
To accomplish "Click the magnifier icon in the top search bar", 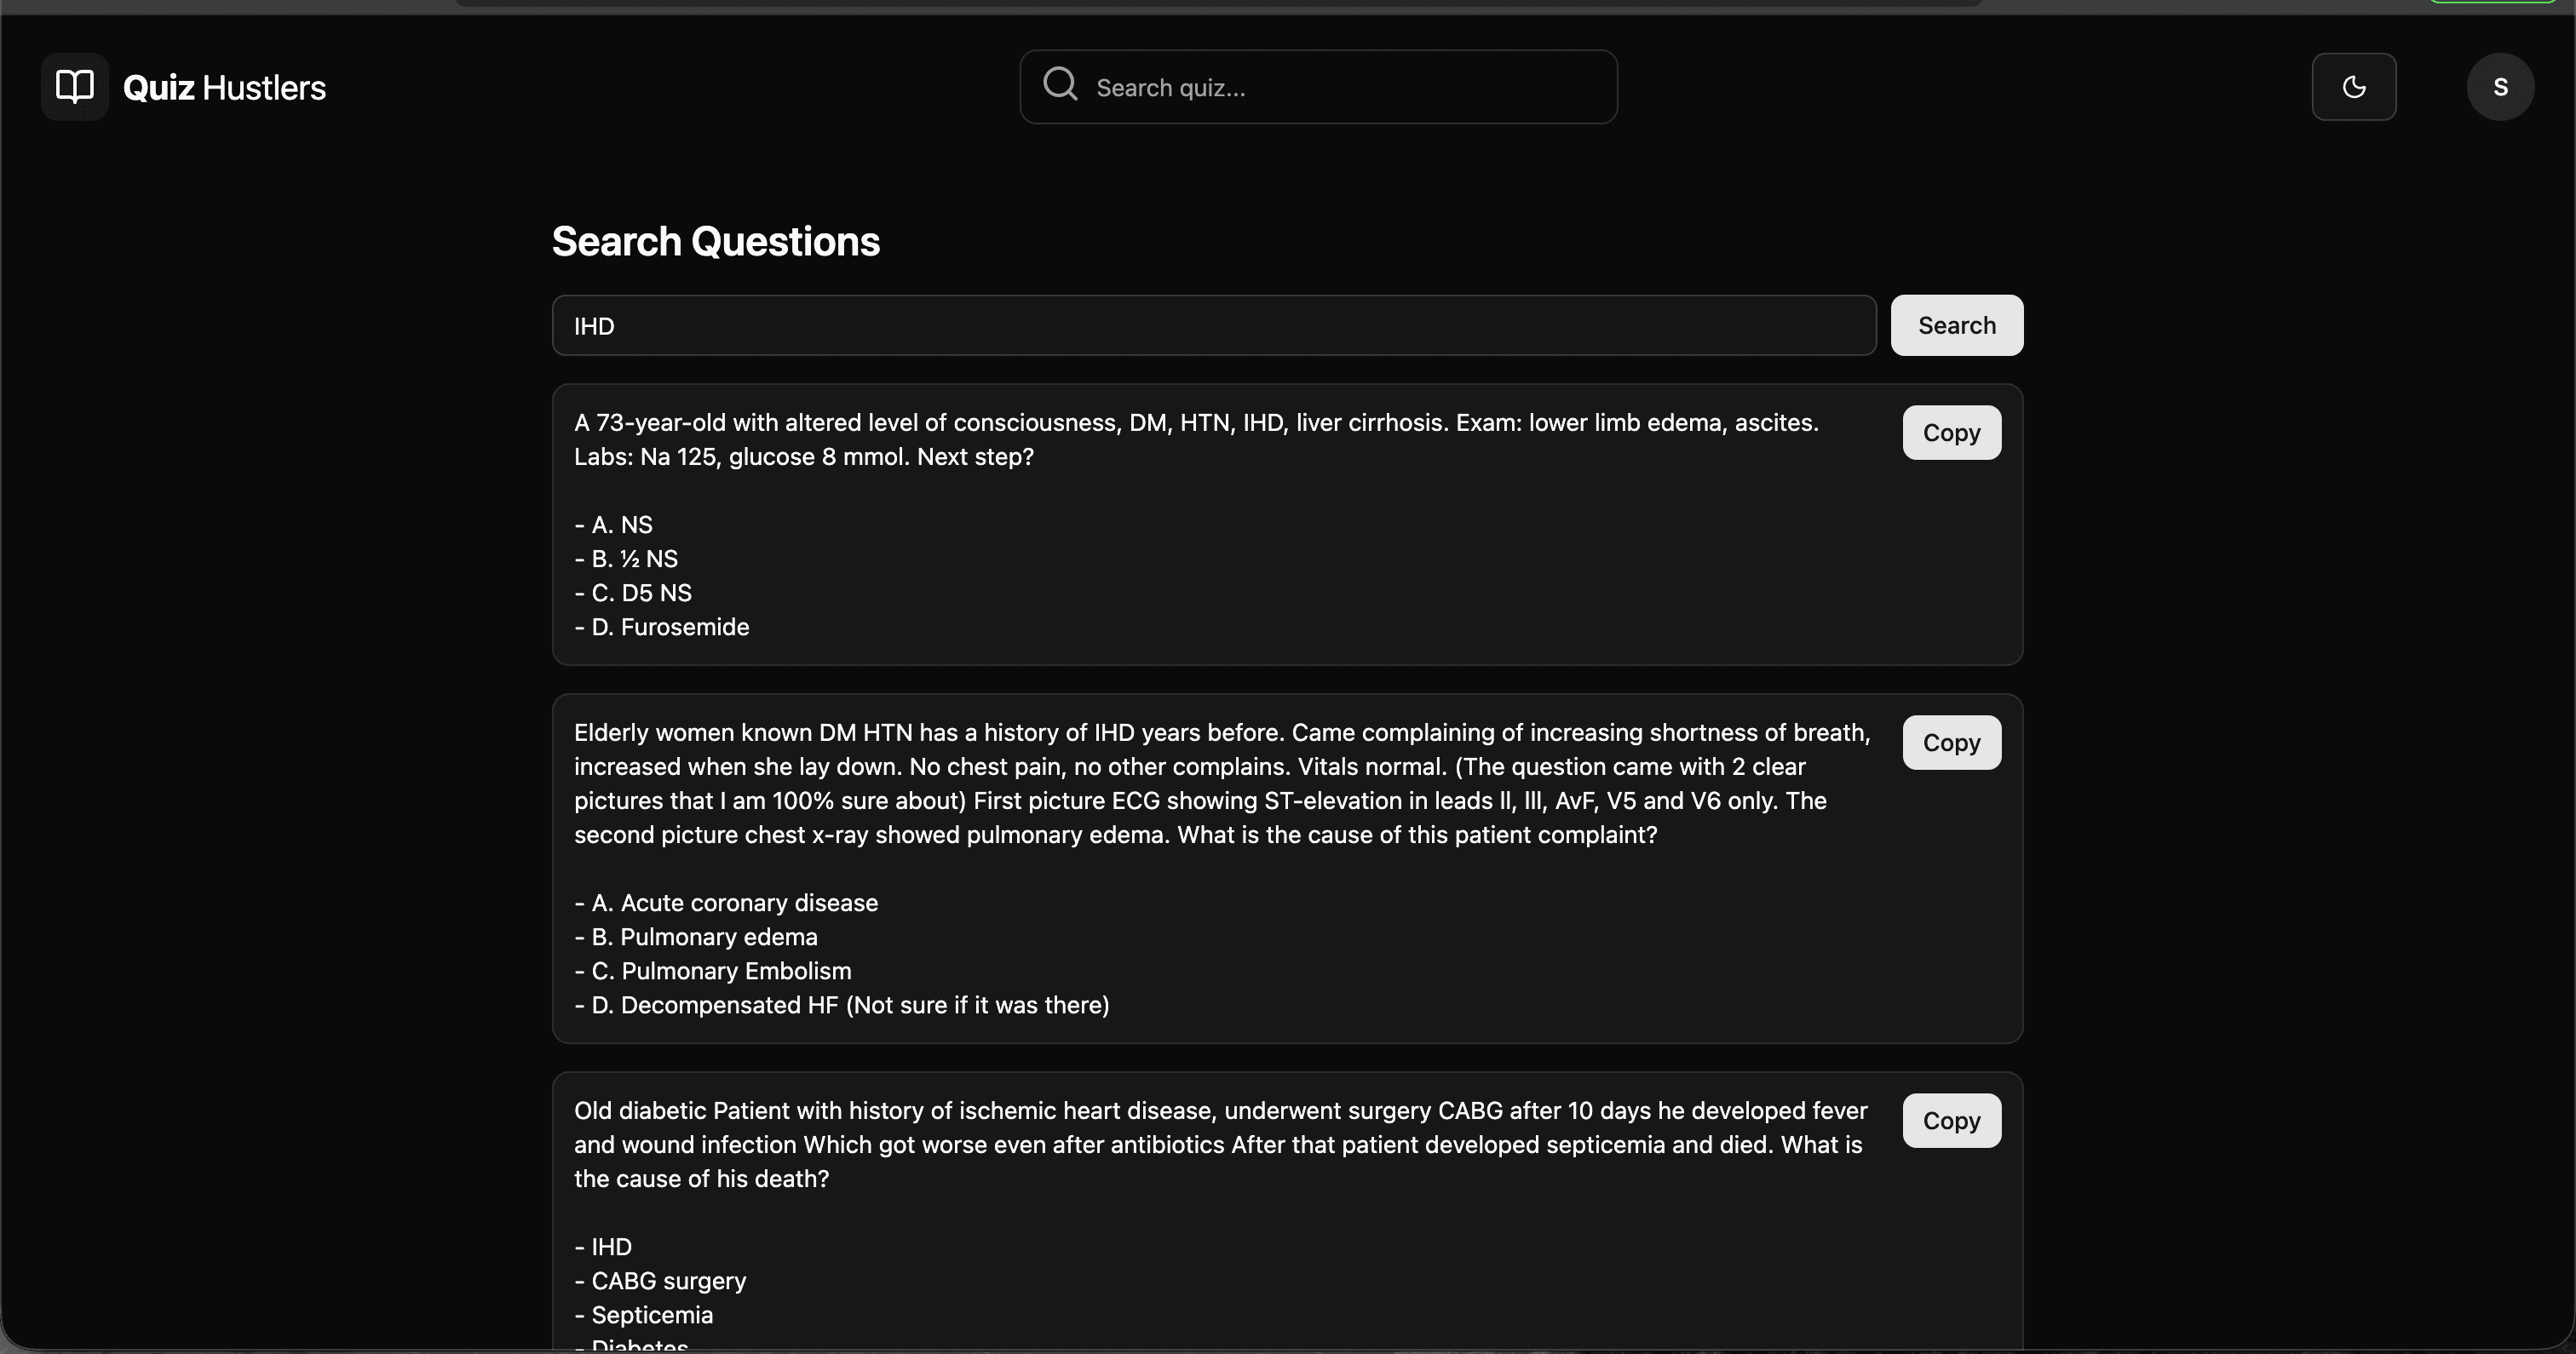I will click(1060, 84).
